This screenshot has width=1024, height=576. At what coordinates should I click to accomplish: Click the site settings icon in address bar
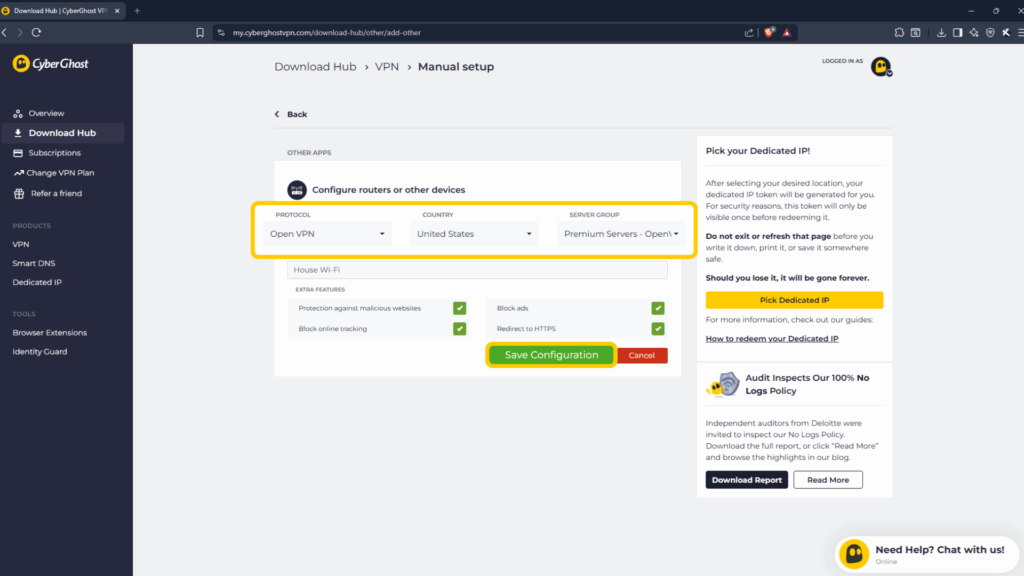tap(221, 33)
